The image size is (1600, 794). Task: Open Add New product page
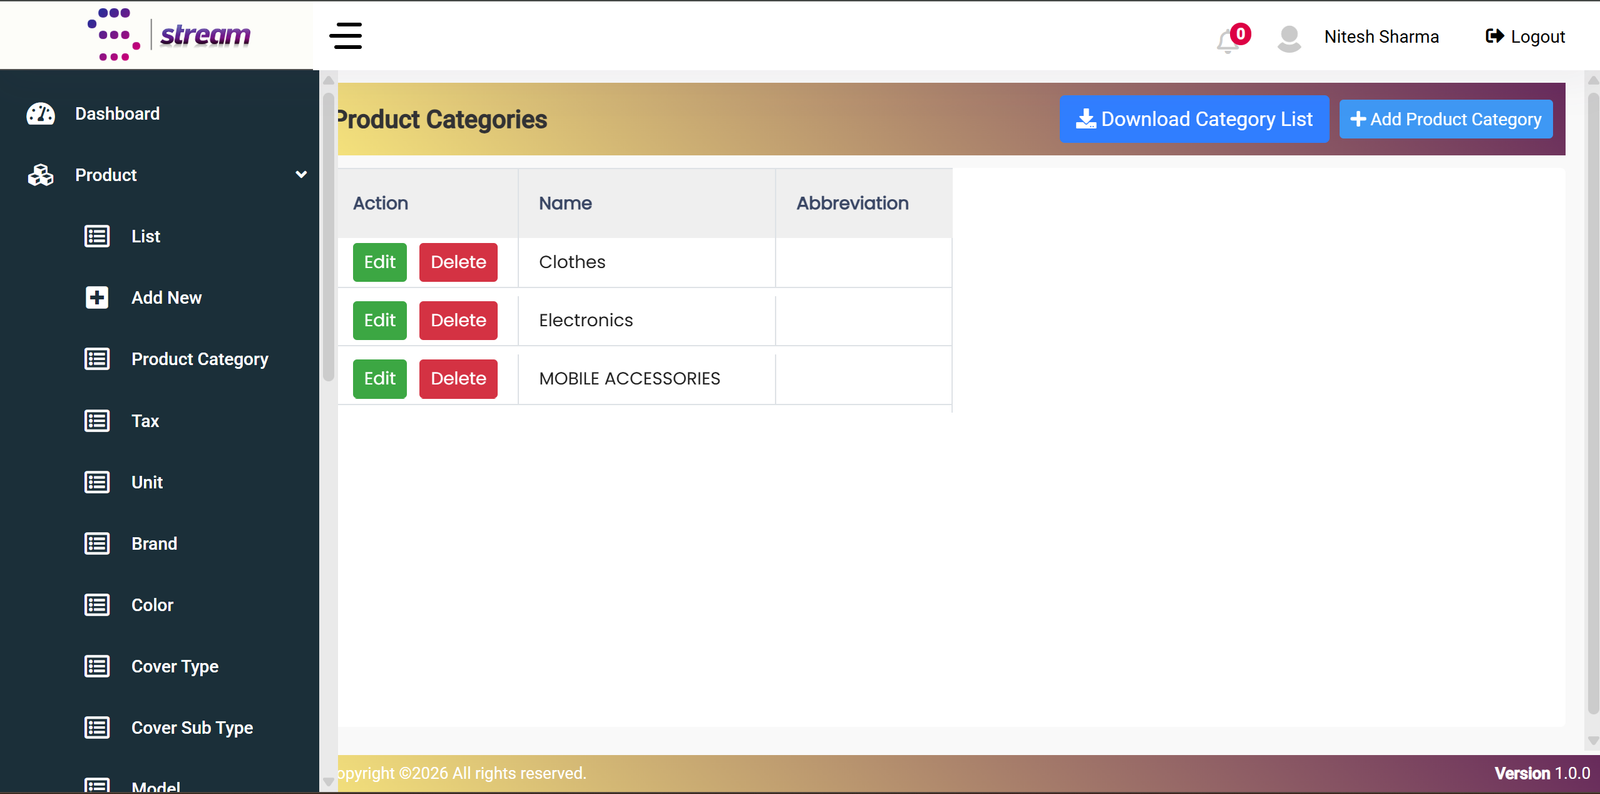(166, 298)
